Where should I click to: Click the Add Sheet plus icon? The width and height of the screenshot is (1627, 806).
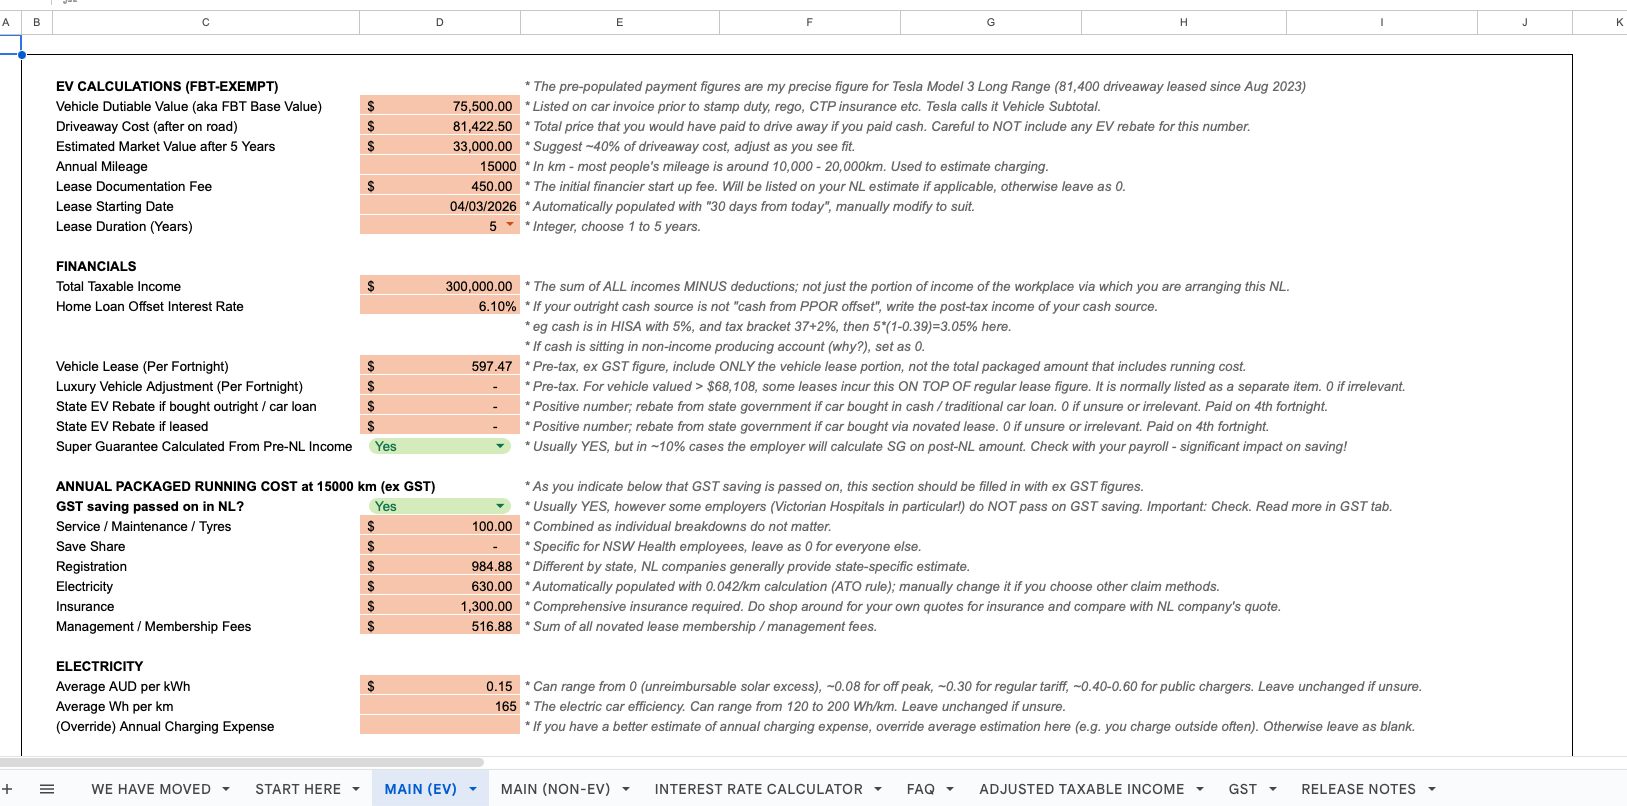point(8,789)
